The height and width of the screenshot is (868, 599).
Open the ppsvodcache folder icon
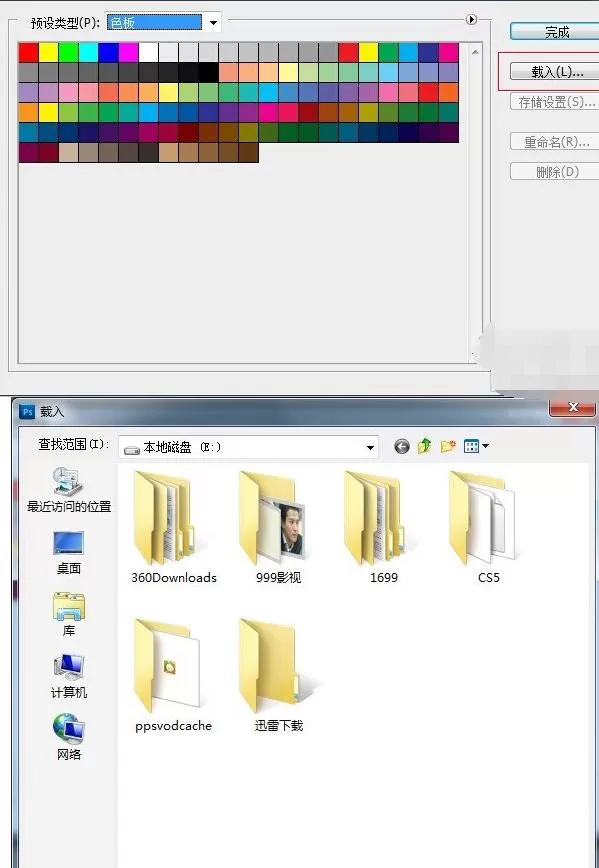[x=167, y=665]
